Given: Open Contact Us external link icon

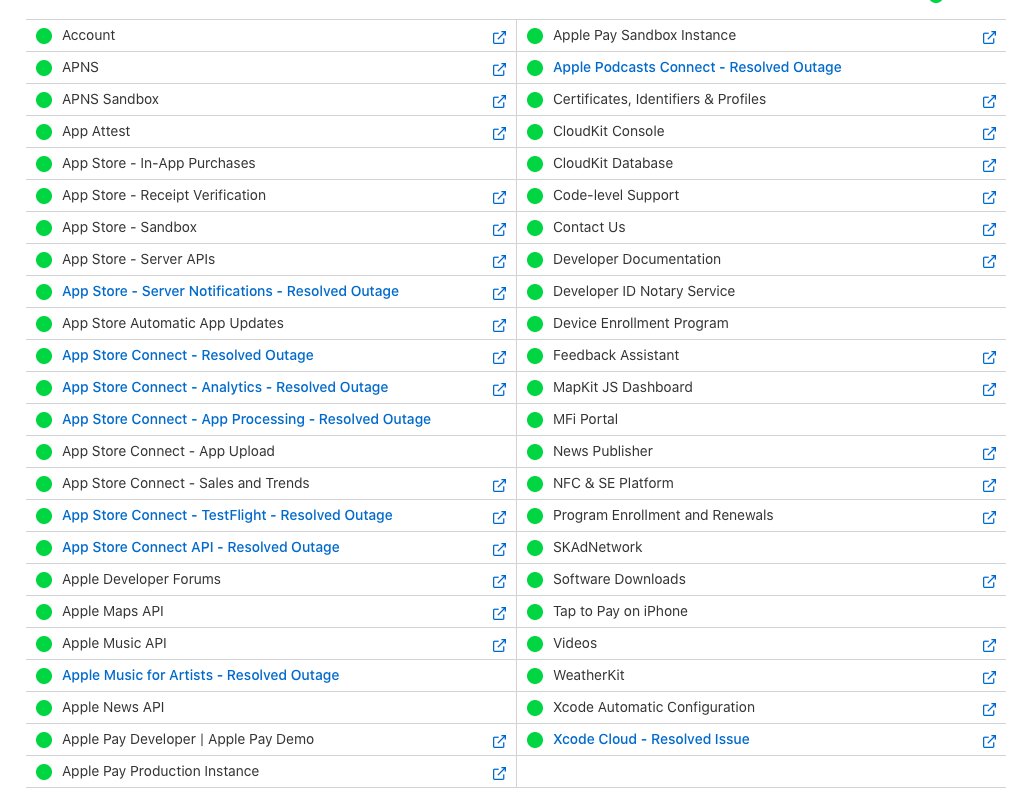Looking at the screenshot, I should (989, 229).
